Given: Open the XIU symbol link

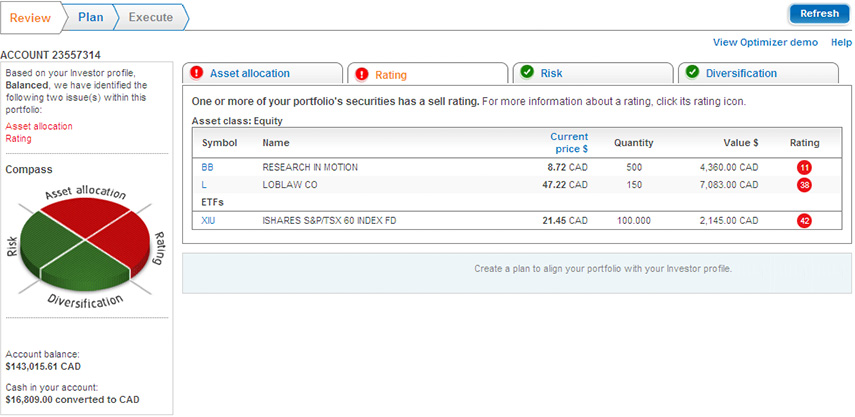Looking at the screenshot, I should tap(208, 220).
